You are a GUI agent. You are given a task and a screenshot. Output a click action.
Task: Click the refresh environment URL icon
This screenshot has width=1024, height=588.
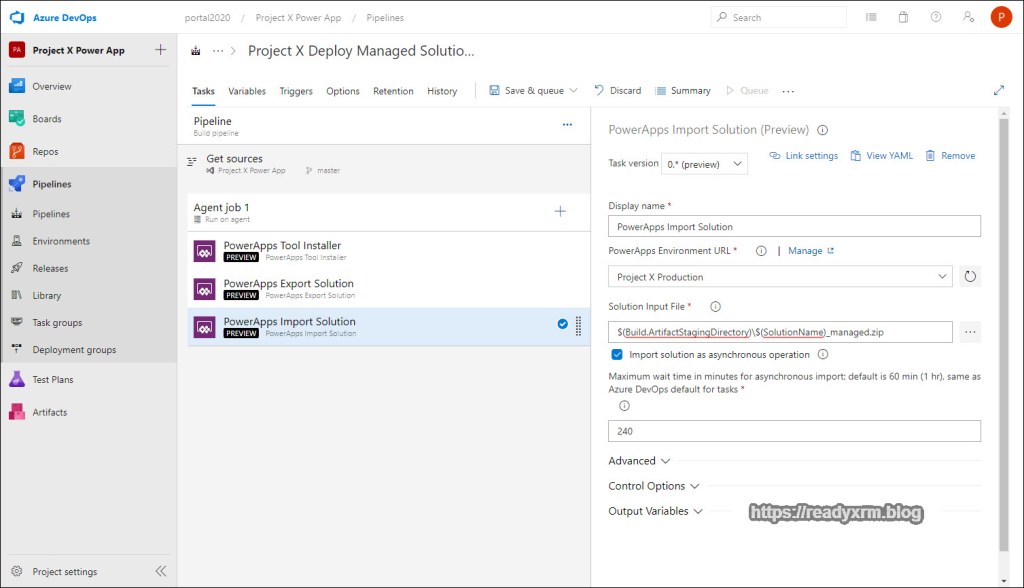coord(969,277)
